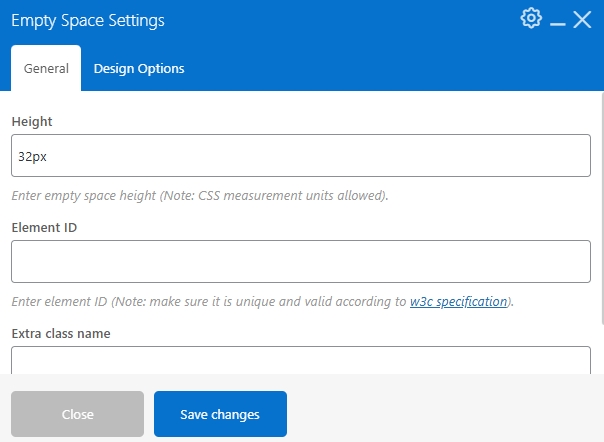This screenshot has height=442, width=604.
Task: Close the panel with the X icon
Action: click(582, 20)
